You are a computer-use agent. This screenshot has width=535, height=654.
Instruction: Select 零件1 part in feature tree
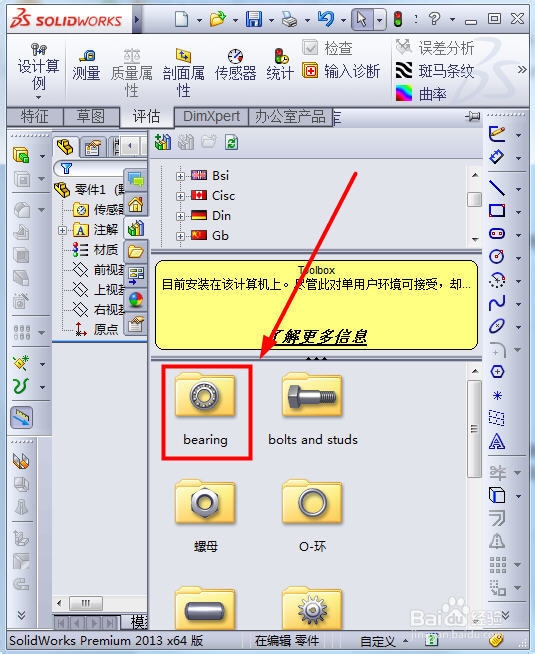point(89,190)
